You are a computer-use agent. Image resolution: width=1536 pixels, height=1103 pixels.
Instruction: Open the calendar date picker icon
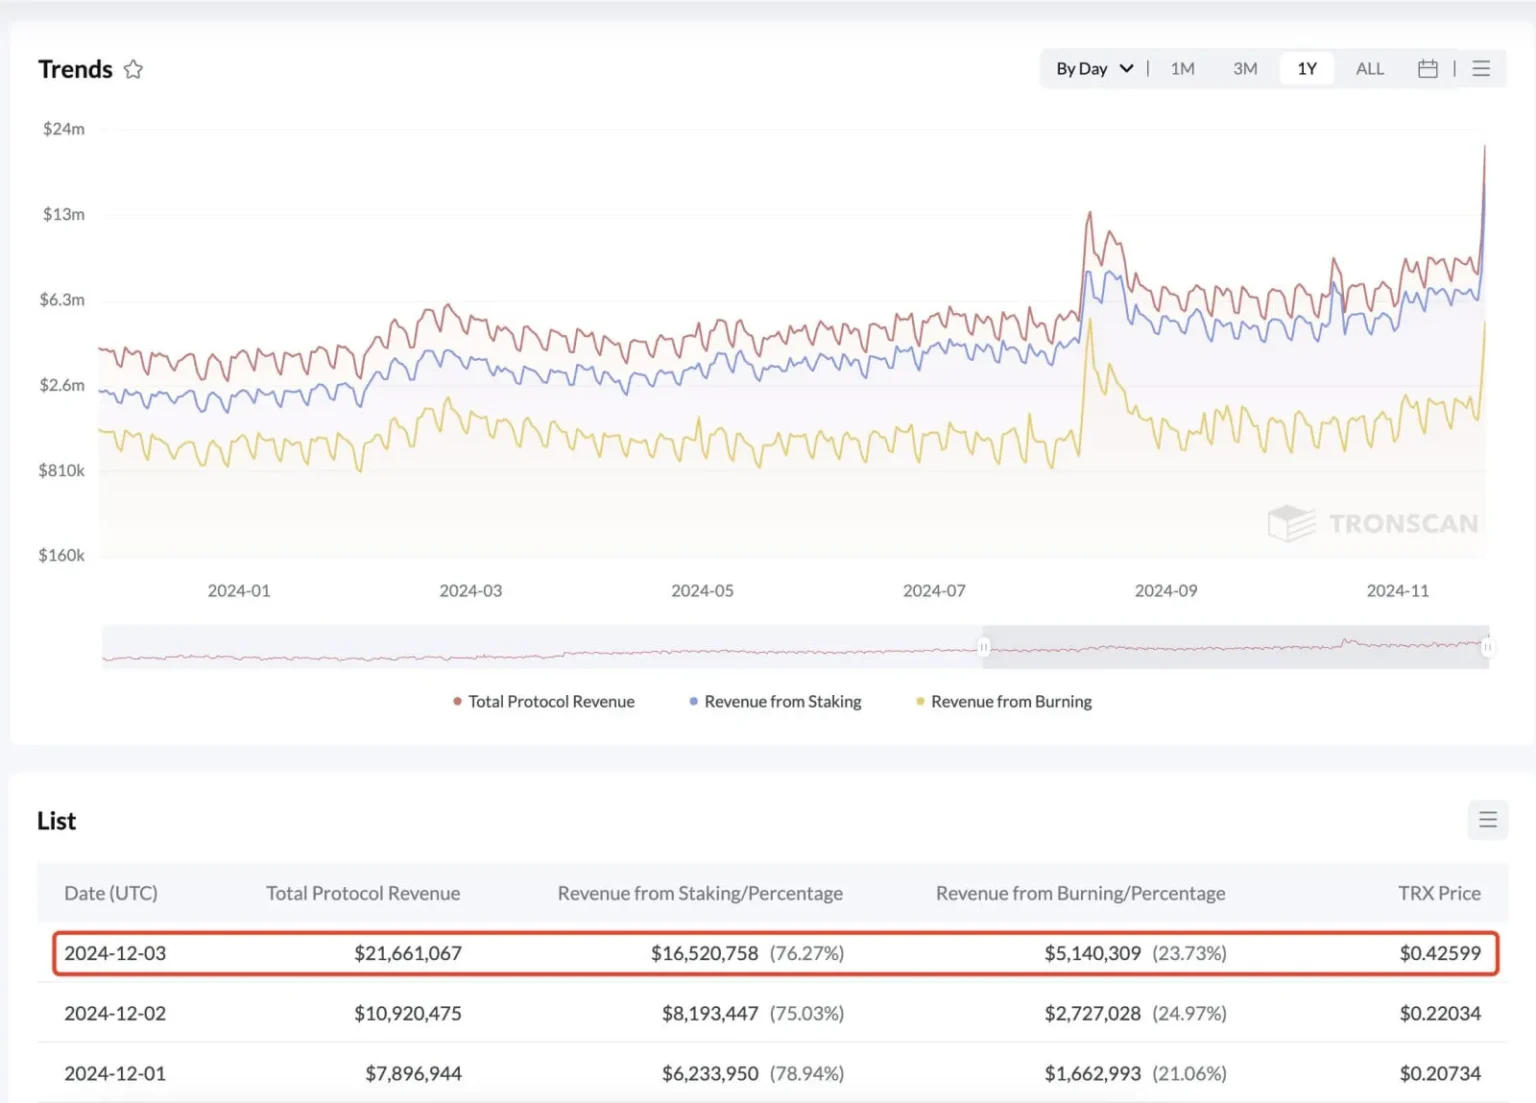click(x=1428, y=68)
